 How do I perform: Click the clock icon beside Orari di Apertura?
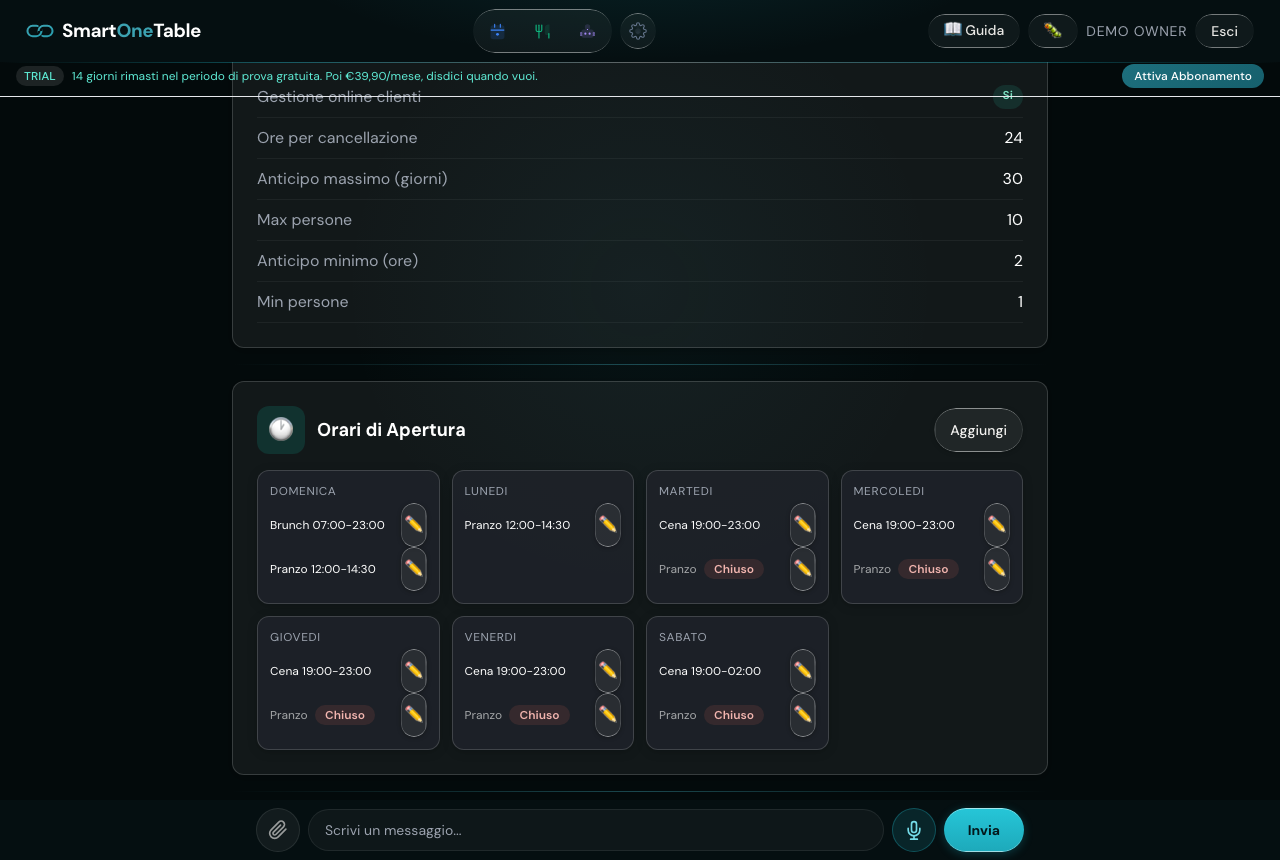click(x=281, y=430)
